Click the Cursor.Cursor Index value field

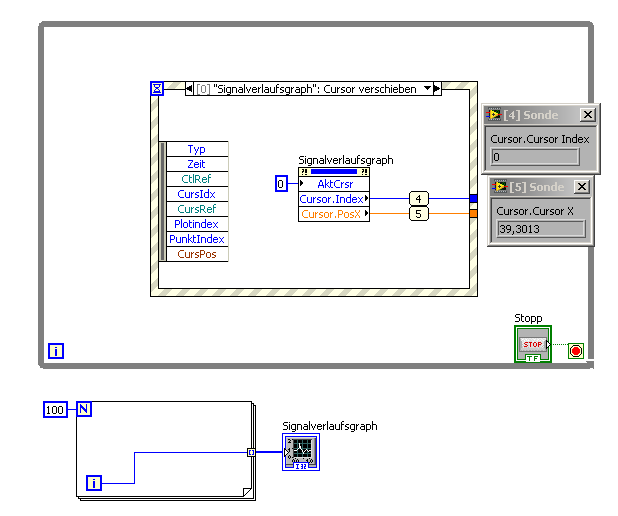coord(535,157)
